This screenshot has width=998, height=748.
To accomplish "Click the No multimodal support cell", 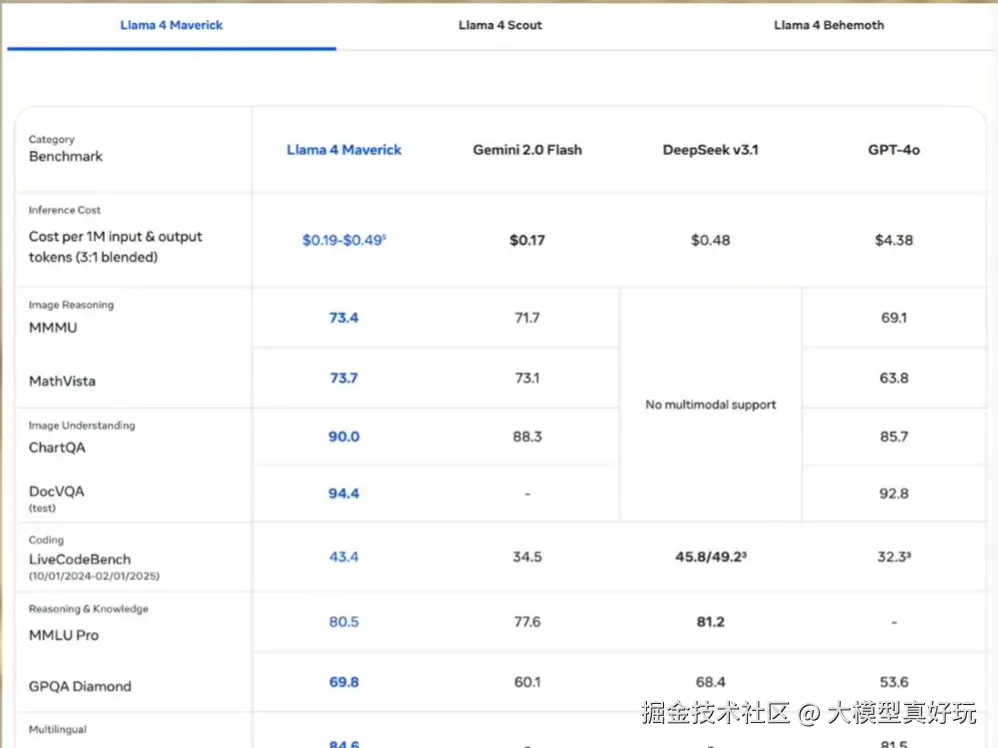I will click(710, 404).
